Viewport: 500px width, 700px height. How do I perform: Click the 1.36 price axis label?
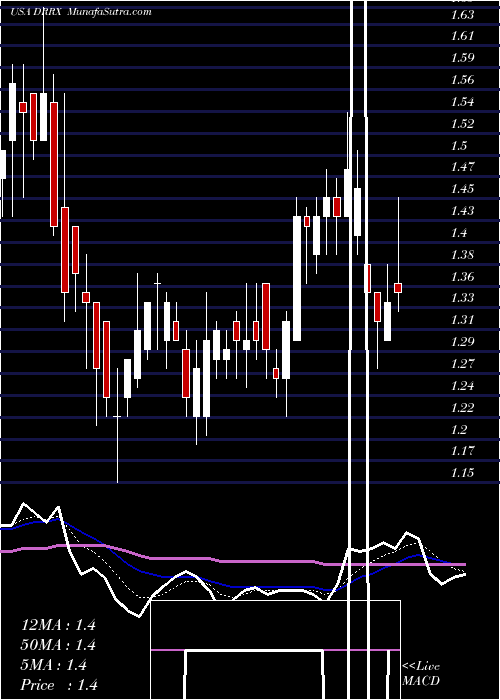tap(463, 276)
